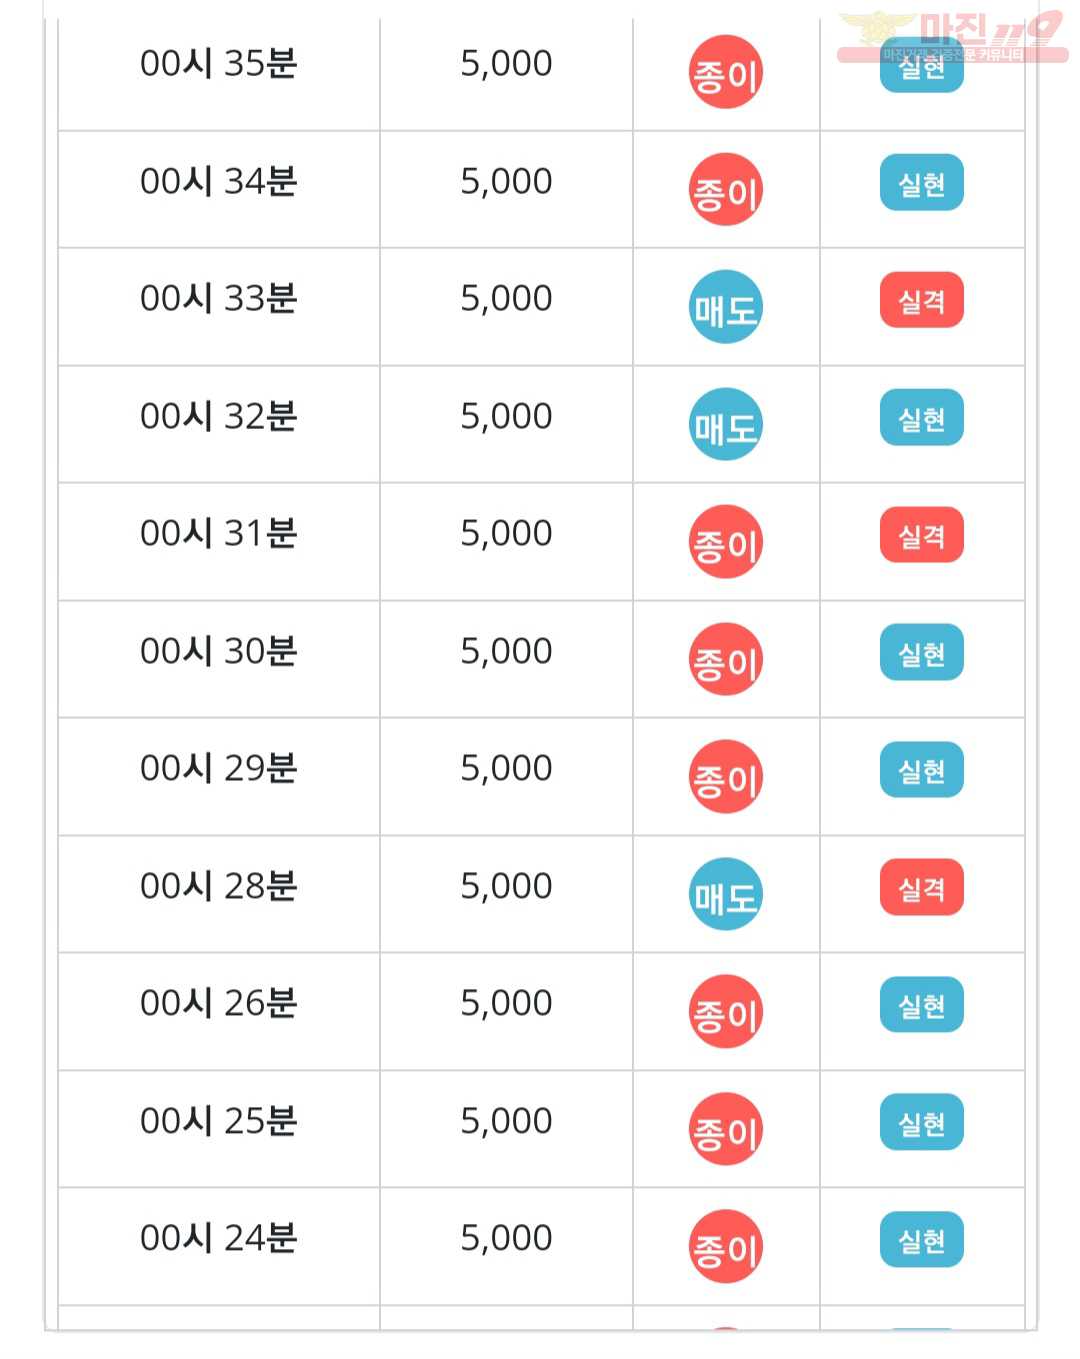Click the red 실격 badge at 00시 28분
This screenshot has width=1080, height=1359.
tap(922, 887)
